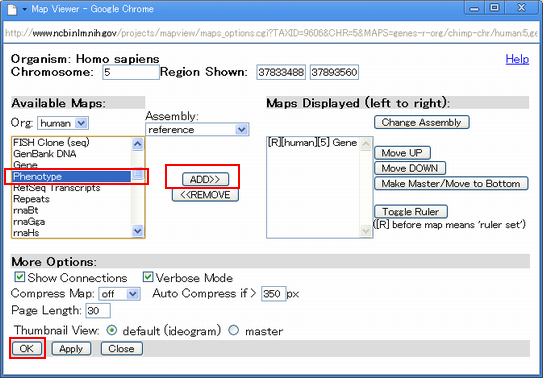This screenshot has width=543, height=378.
Task: Select default (ideogram) thumbnail radio
Action: pyautogui.click(x=112, y=331)
